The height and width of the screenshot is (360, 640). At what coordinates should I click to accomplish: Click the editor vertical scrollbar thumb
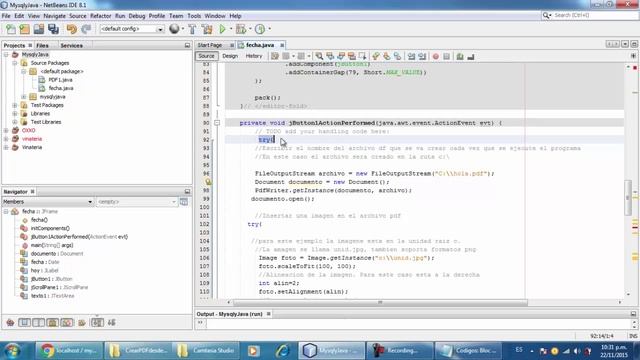click(x=627, y=198)
